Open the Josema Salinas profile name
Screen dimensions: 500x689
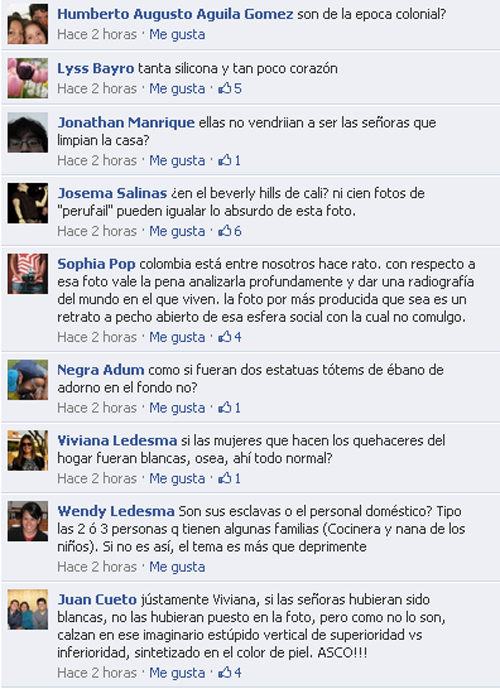pos(112,193)
